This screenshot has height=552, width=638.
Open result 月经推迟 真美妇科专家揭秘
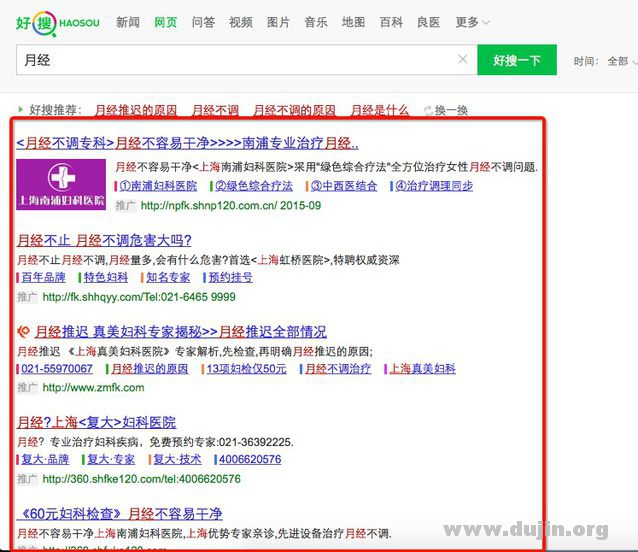tap(181, 332)
